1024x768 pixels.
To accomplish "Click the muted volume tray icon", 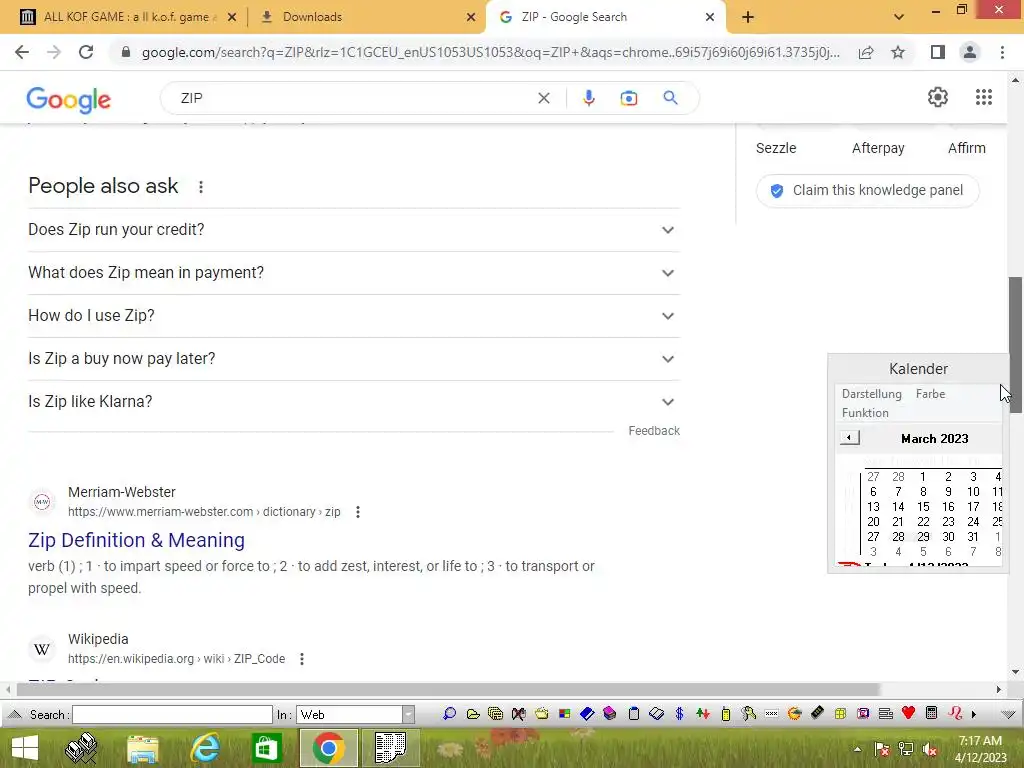I will click(930, 749).
